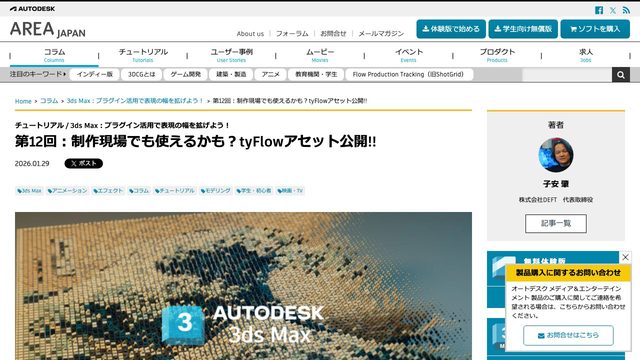Select the 3DCGとは keyword
The width and height of the screenshot is (640, 360).
coord(141,74)
